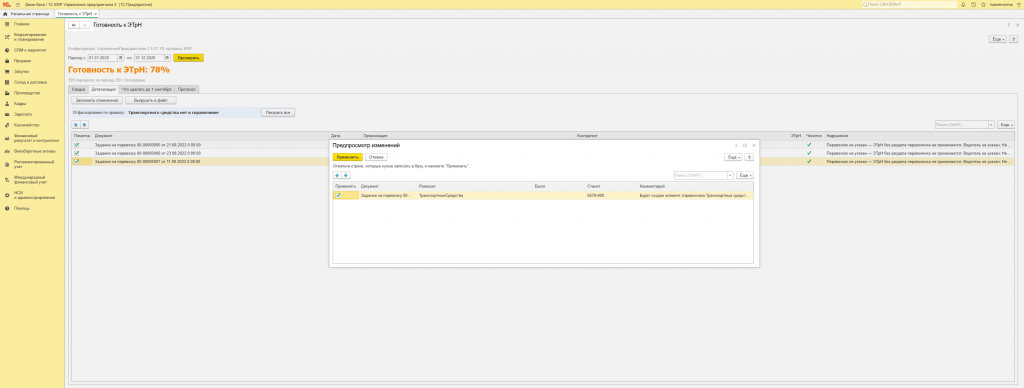The image size is (1024, 388).
Task: Move row up in Детализация table toolbar
Action: pos(75,124)
